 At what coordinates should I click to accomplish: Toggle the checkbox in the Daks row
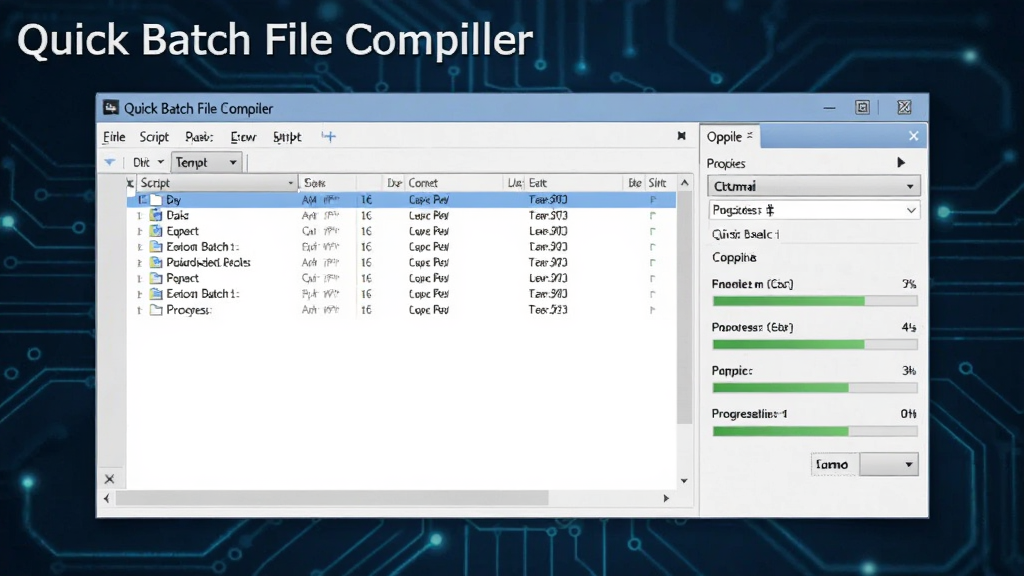[x=652, y=216]
